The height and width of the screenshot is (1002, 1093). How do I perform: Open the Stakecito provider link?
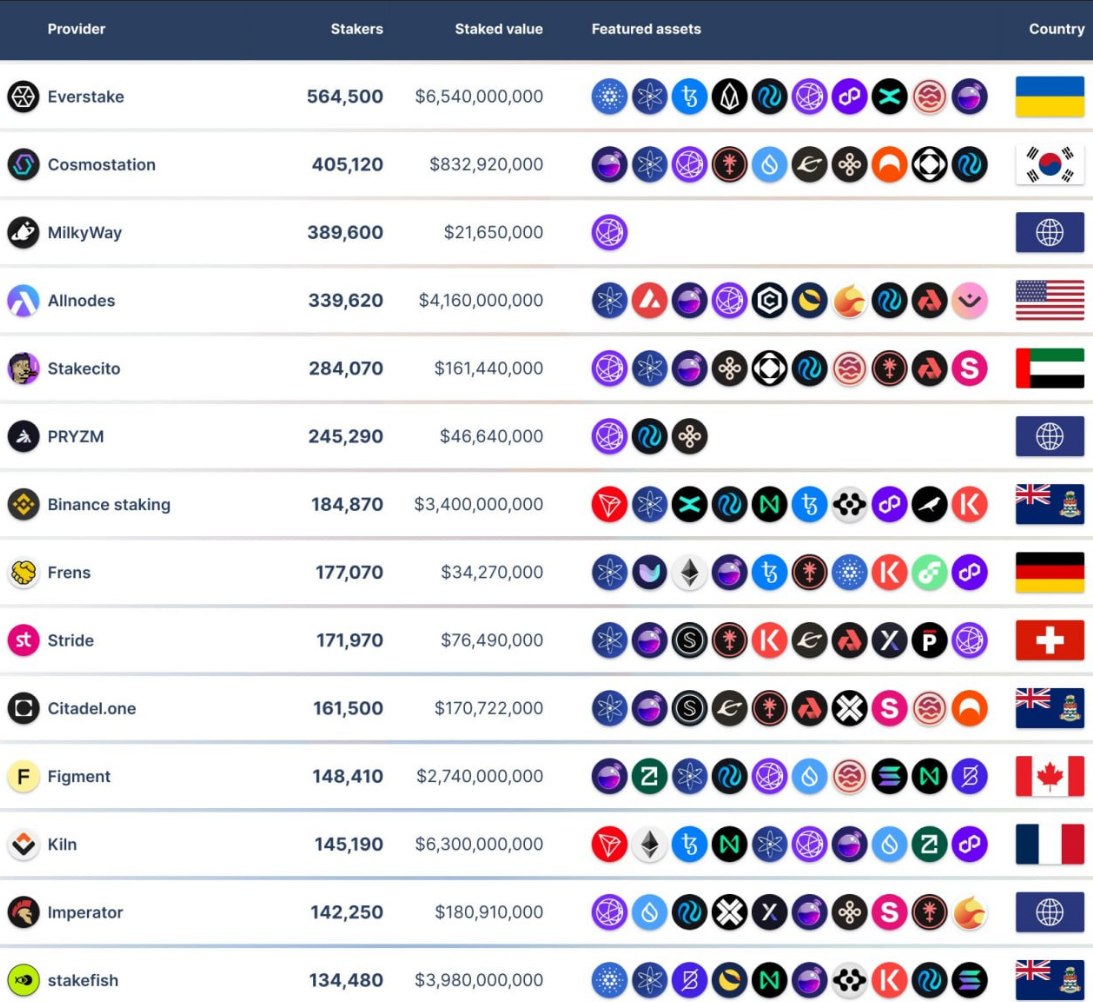84,368
